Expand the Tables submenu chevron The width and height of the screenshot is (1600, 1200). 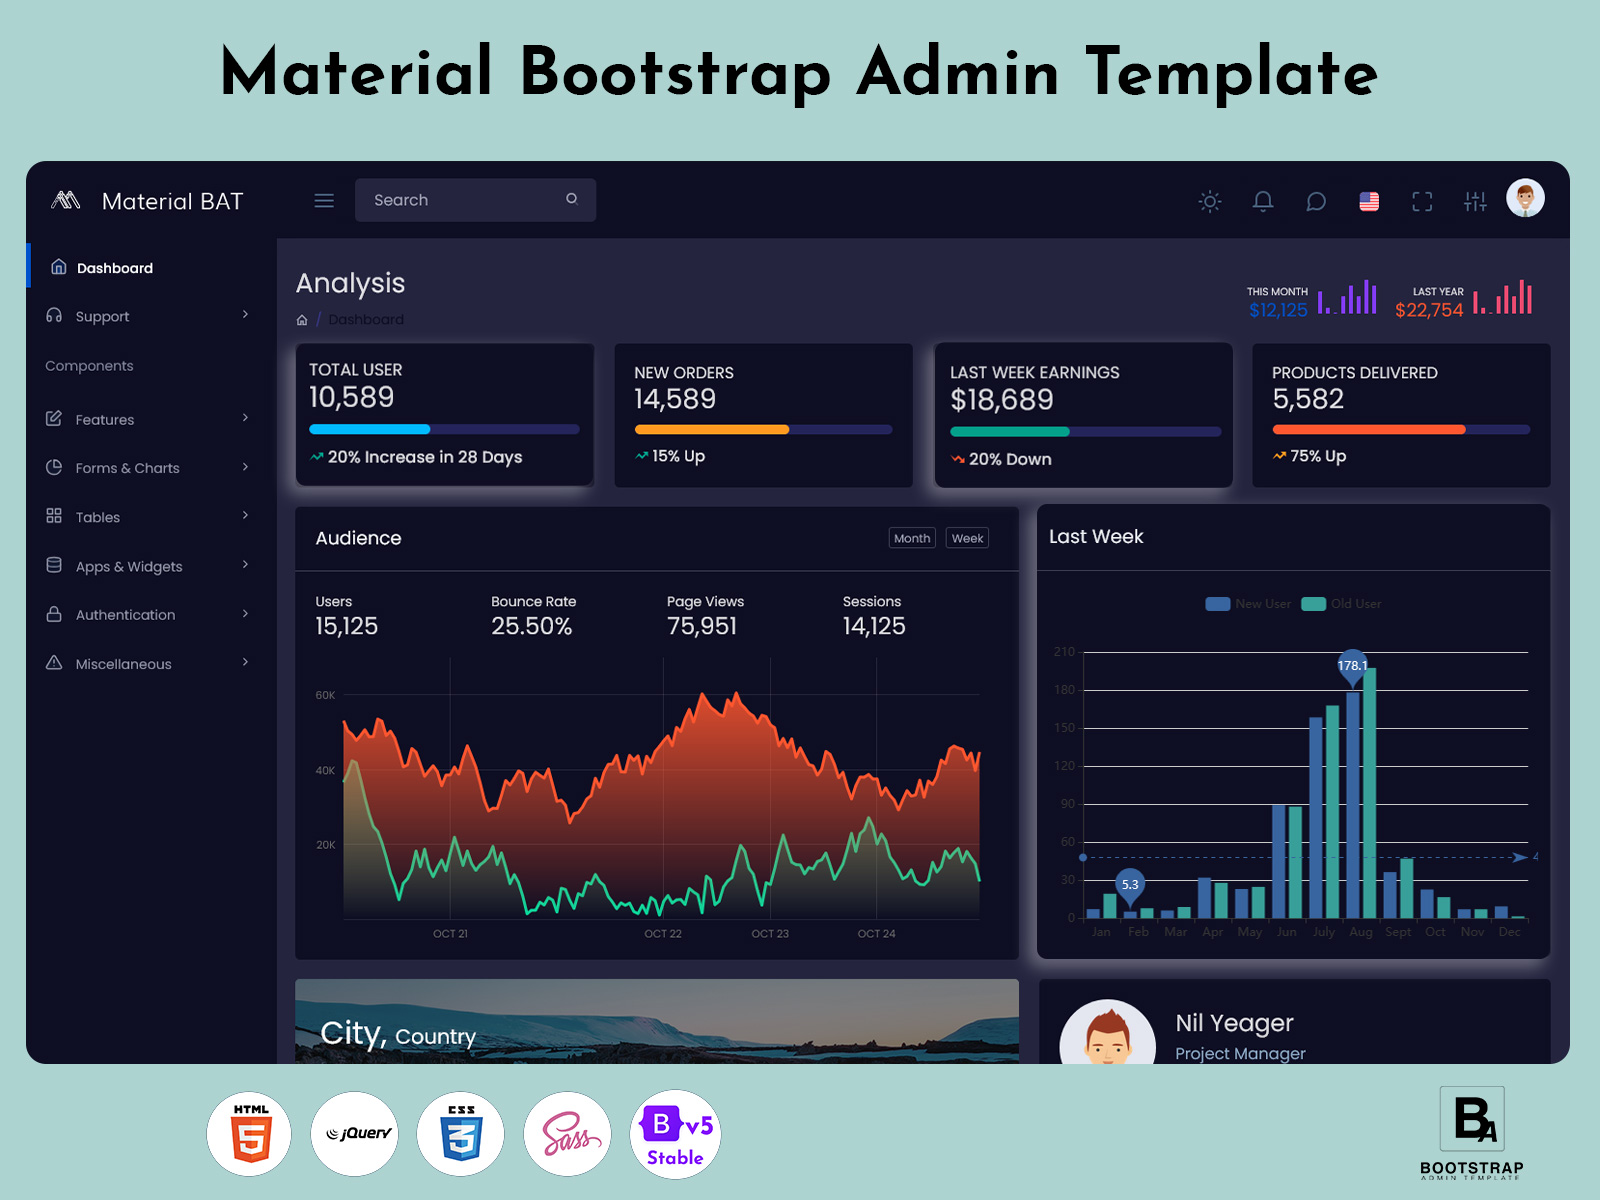click(x=245, y=516)
